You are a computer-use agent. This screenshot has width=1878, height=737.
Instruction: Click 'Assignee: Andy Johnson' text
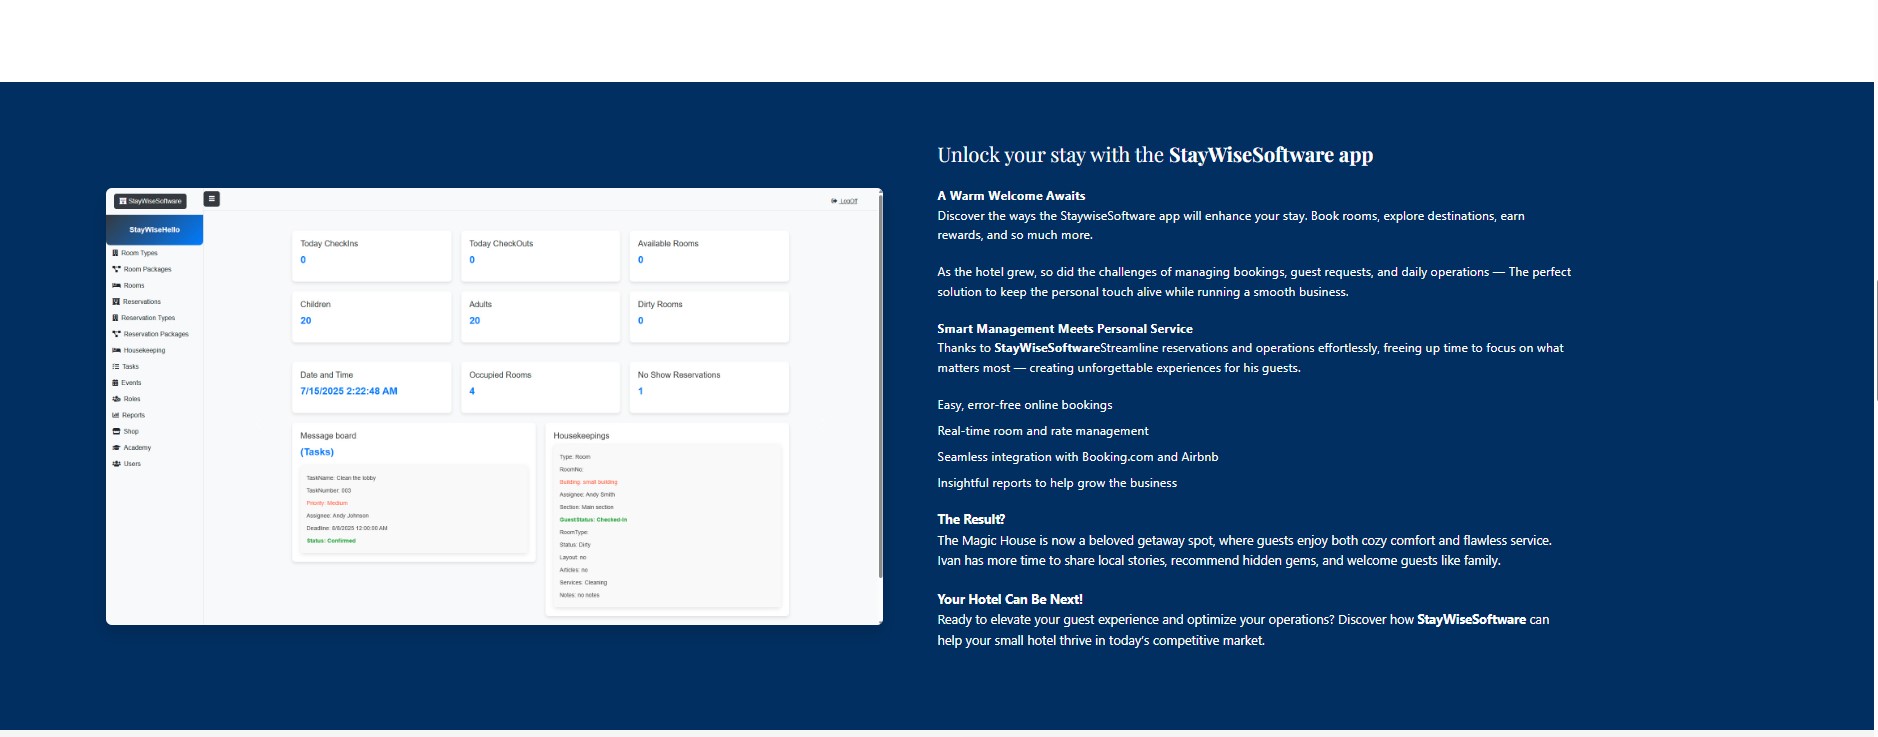click(x=337, y=516)
